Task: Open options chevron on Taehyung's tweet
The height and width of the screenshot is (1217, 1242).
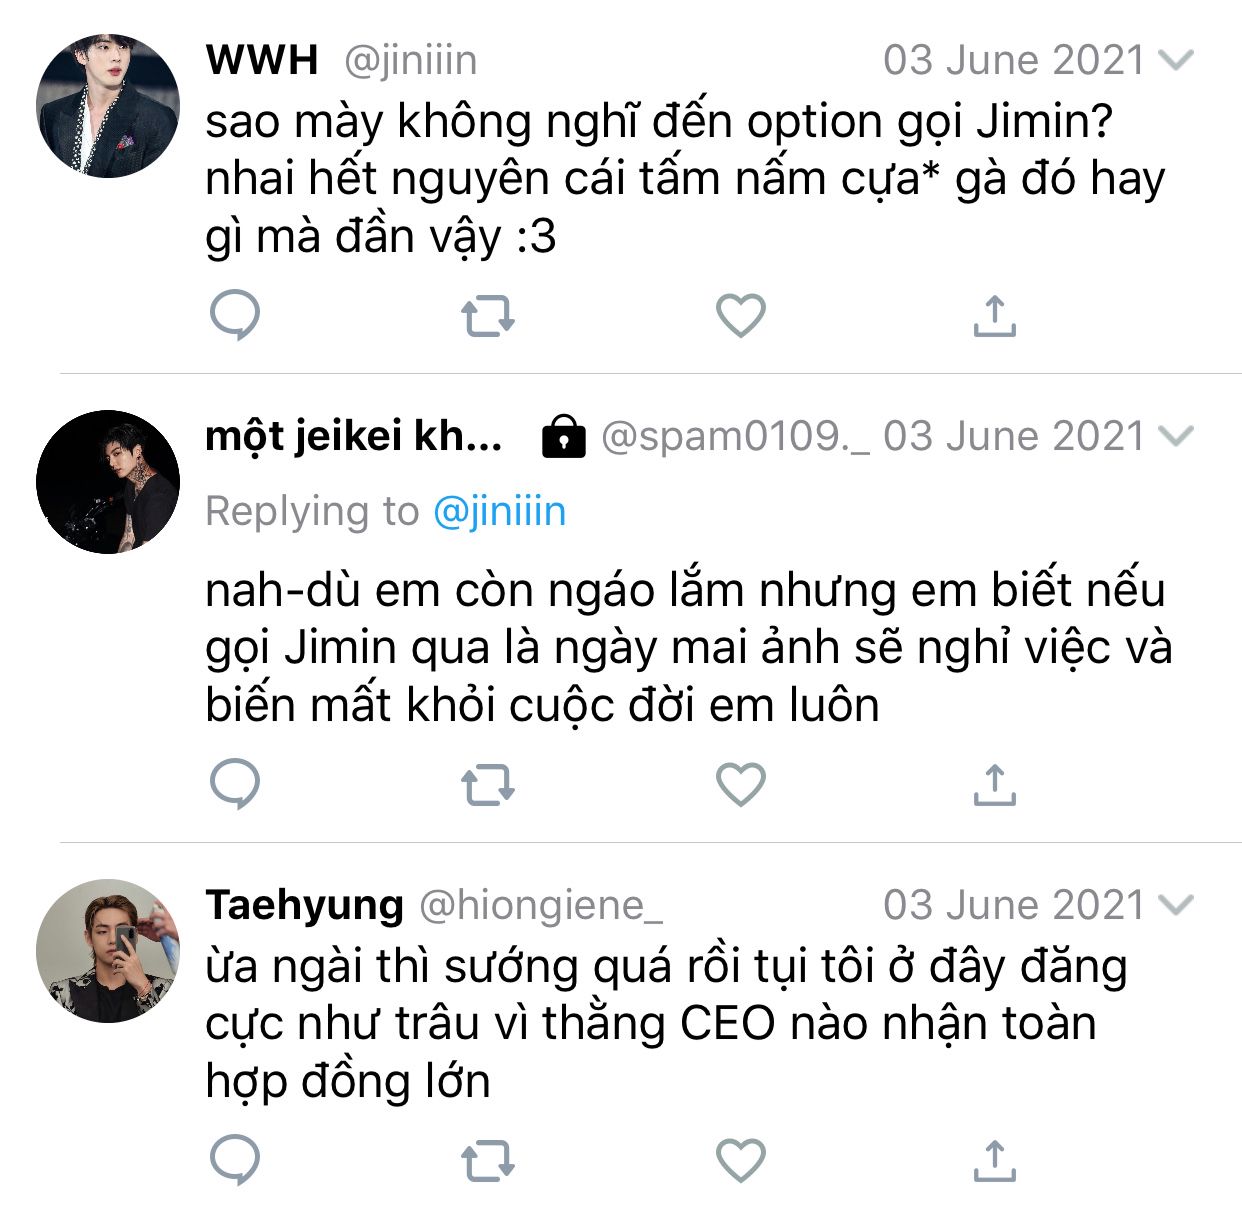Action: [1176, 905]
